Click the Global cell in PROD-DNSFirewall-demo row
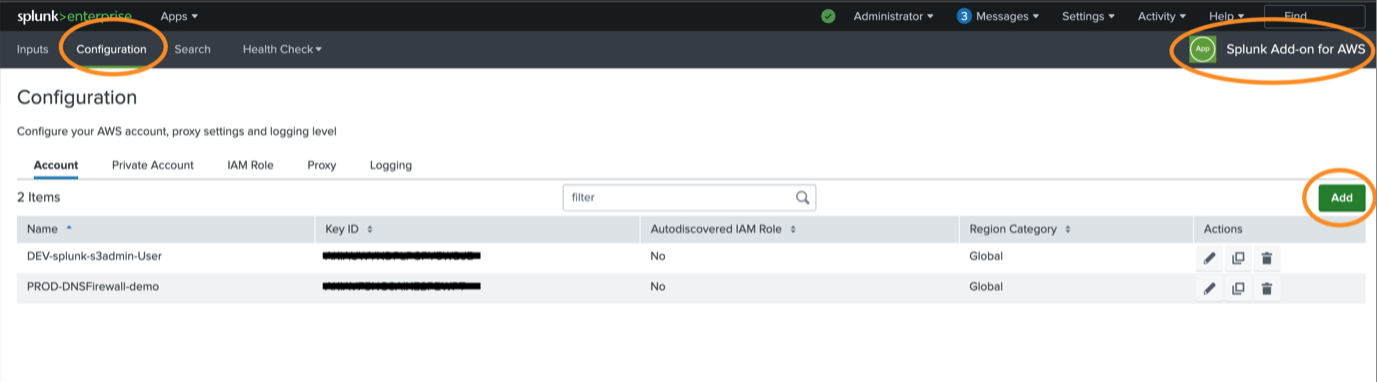The image size is (1377, 382). coord(986,287)
